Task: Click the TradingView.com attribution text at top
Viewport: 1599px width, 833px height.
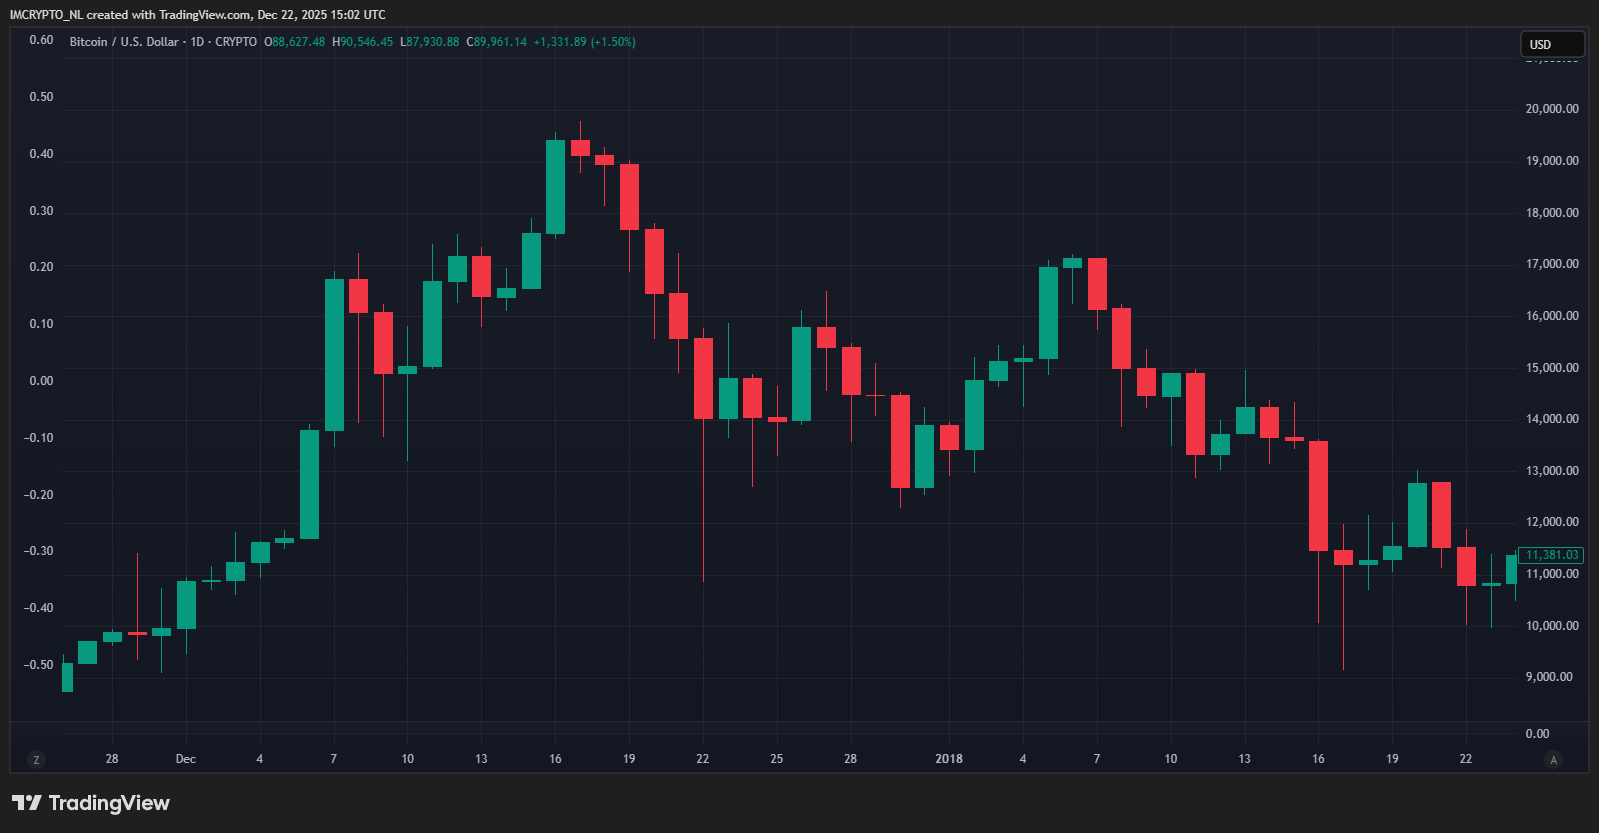Action: click(205, 15)
